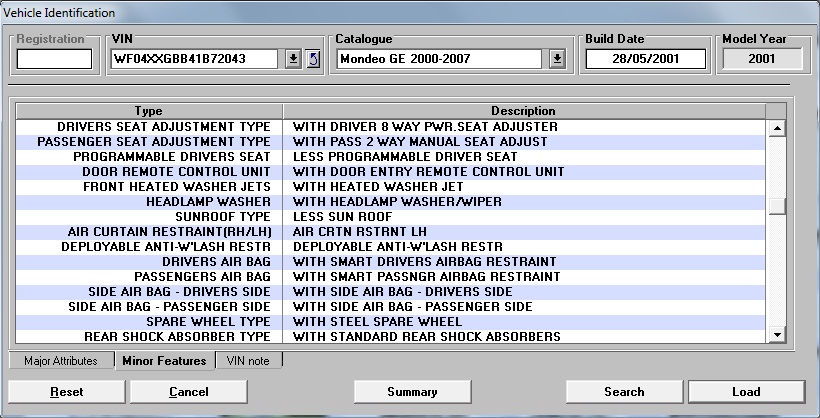Click the VIN input field

(x=196, y=59)
